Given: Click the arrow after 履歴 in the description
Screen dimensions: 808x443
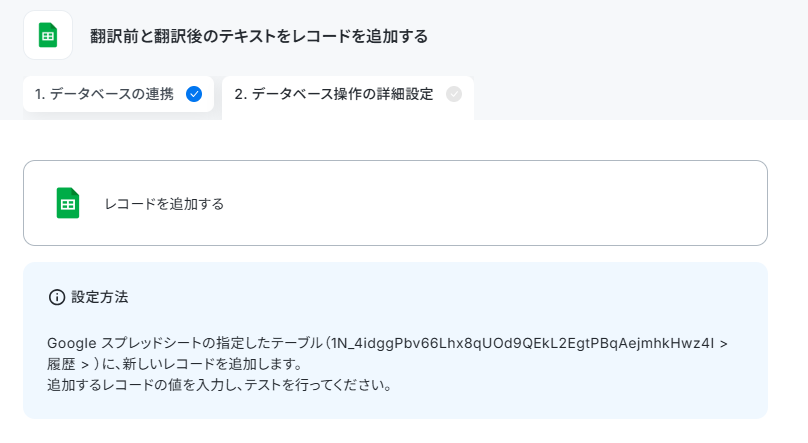Looking at the screenshot, I should 86,365.
